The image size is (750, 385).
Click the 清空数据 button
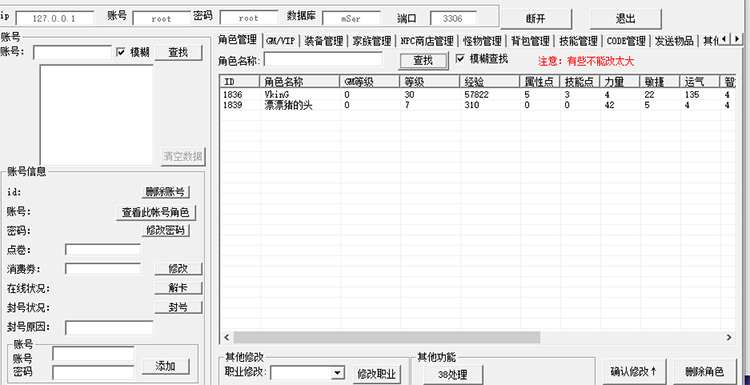tap(183, 156)
